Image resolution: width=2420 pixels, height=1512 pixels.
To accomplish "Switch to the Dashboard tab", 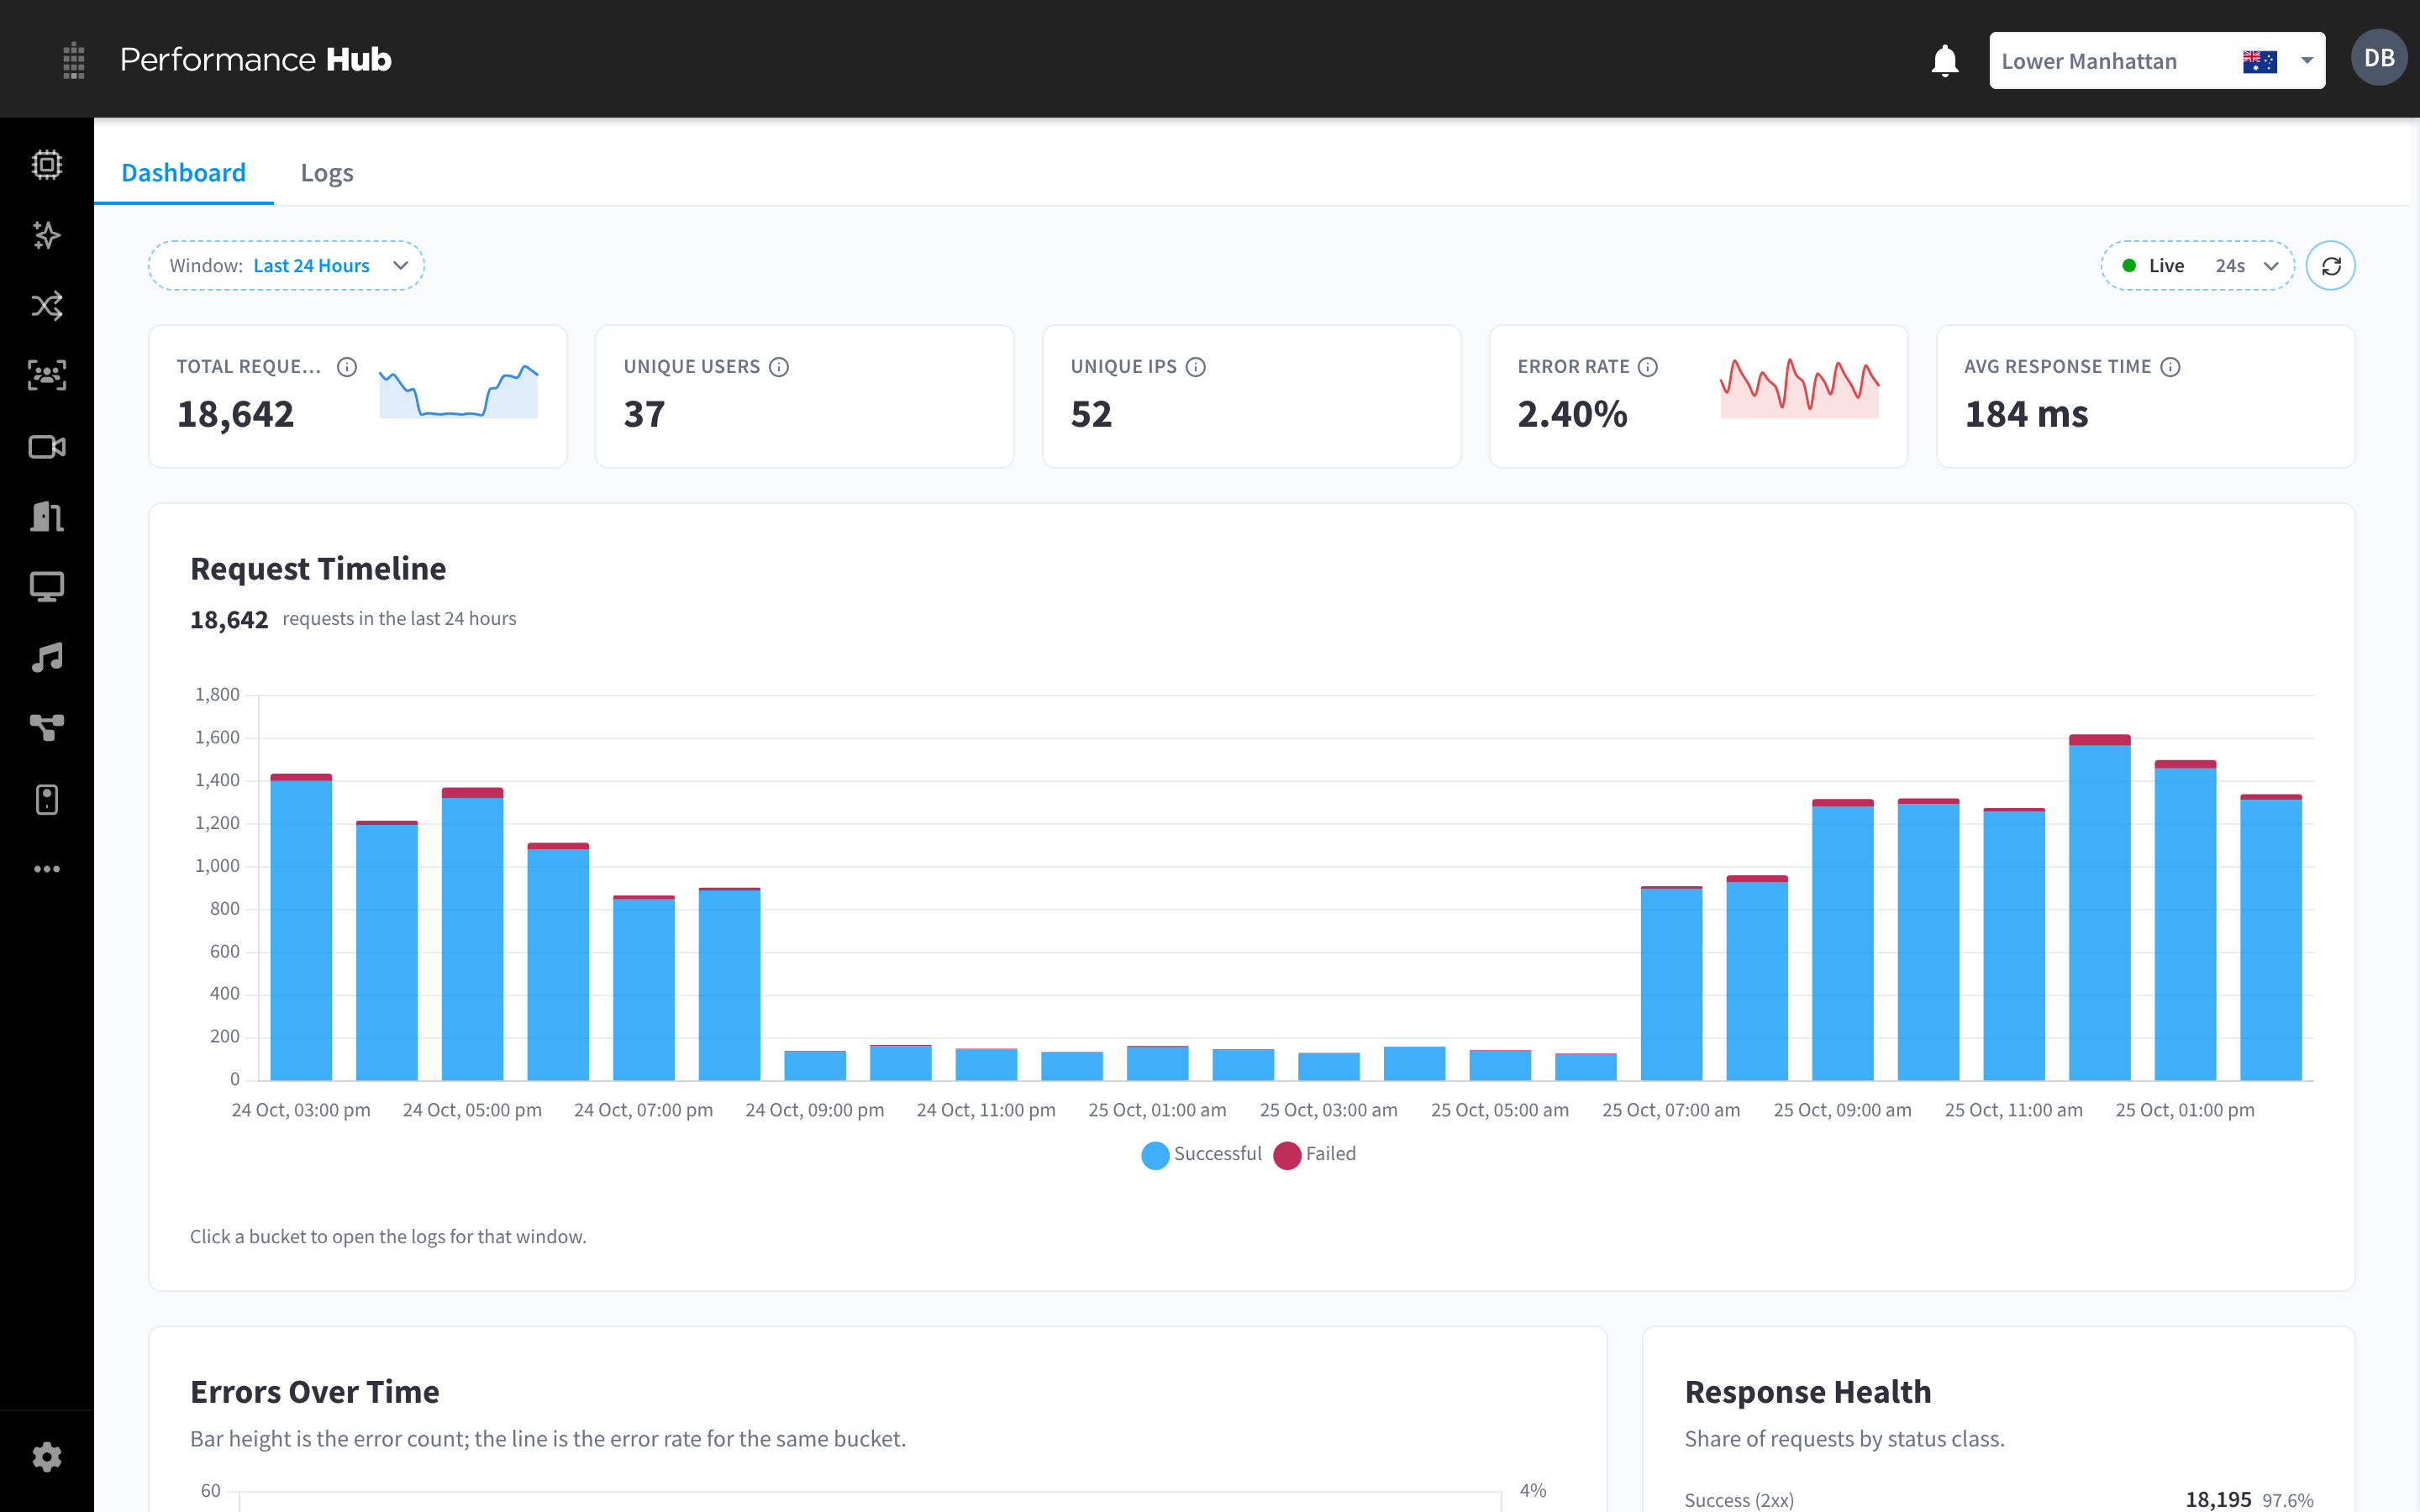I will 183,173.
